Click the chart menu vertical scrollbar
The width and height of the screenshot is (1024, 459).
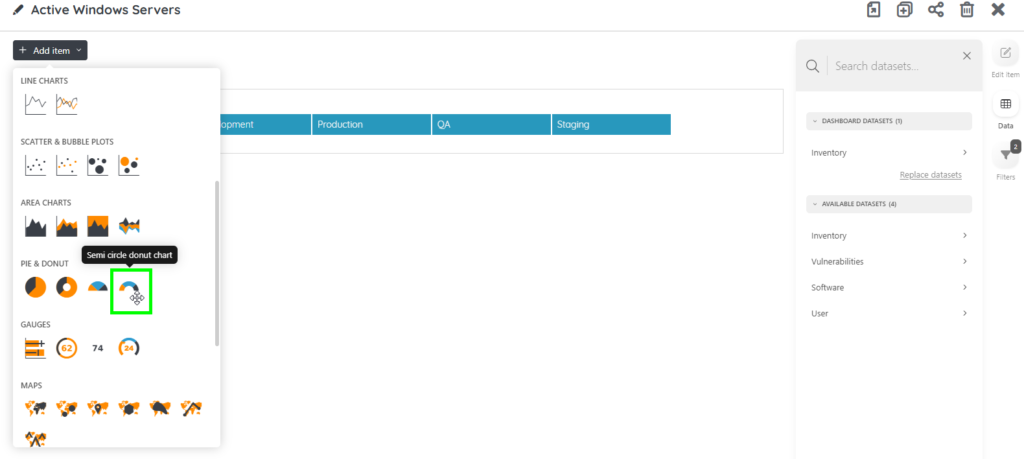(217, 263)
